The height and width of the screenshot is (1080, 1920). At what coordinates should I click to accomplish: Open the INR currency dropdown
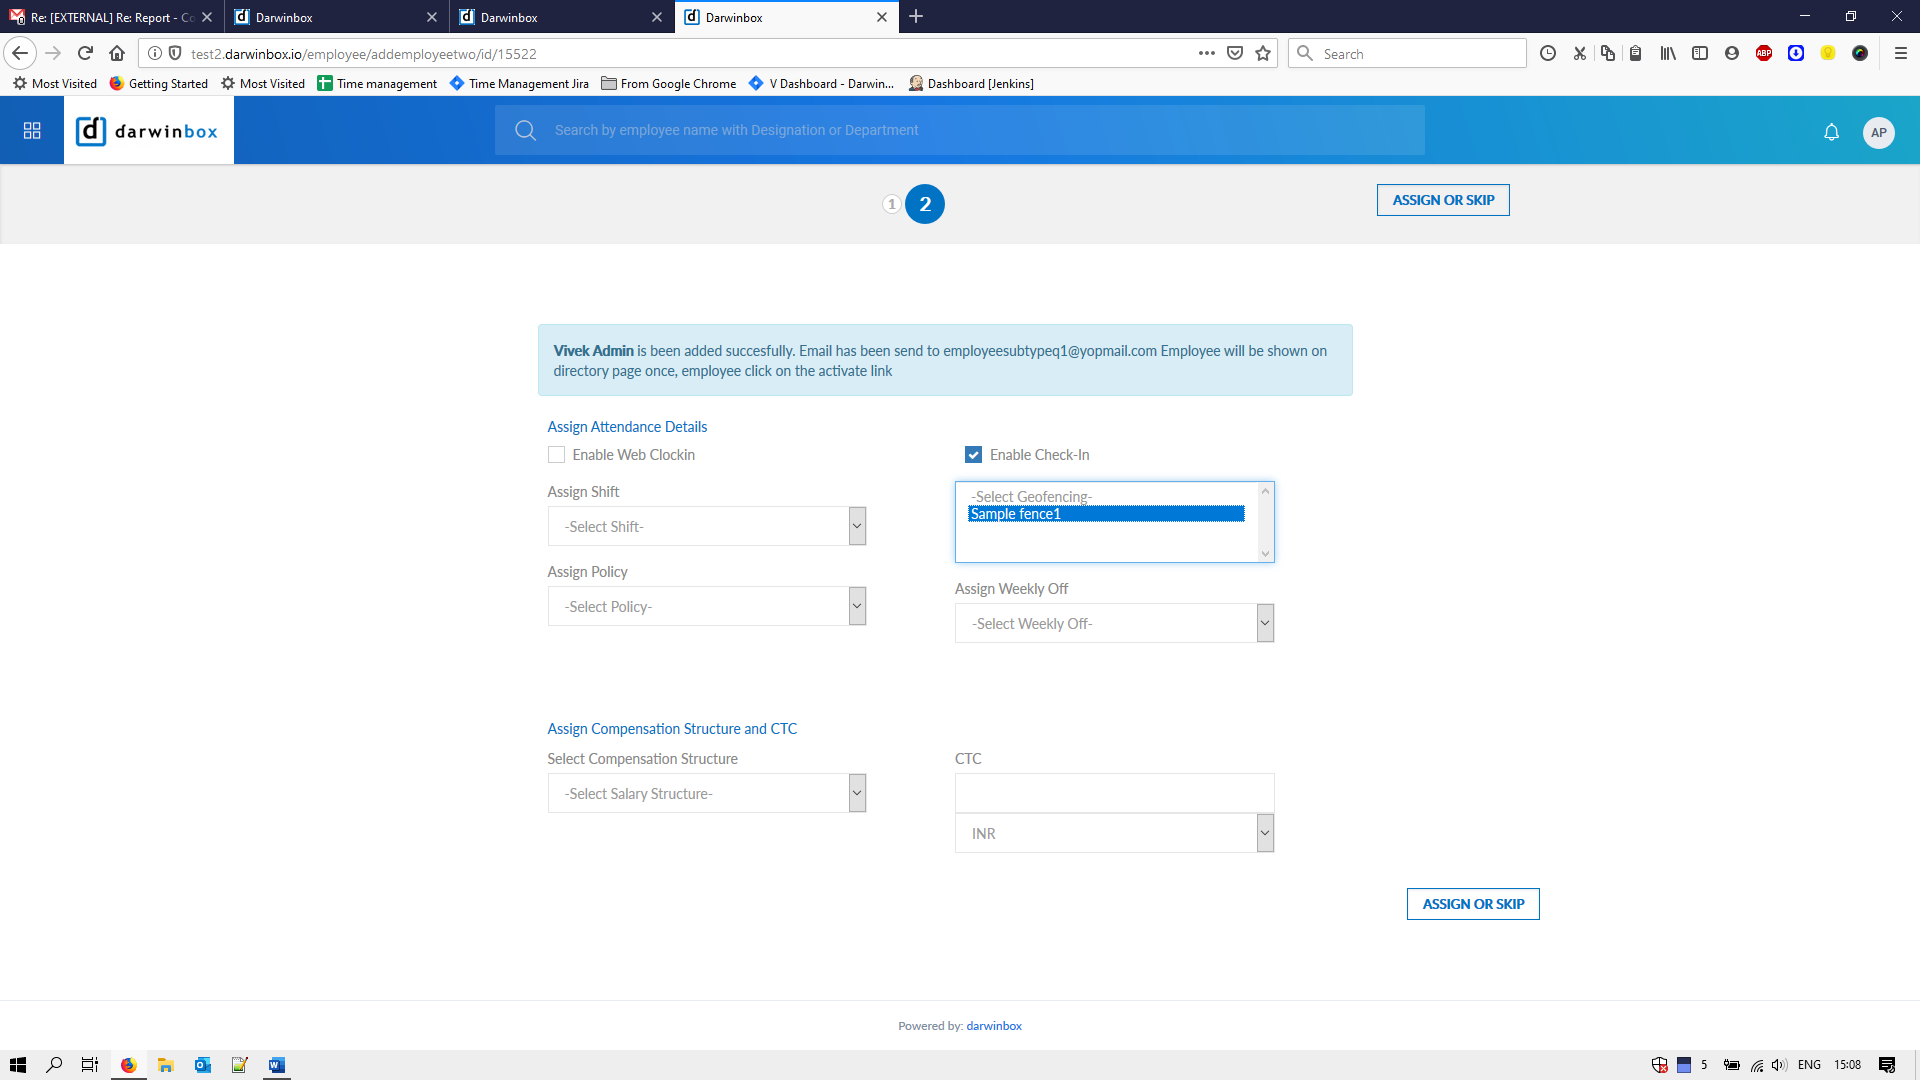click(x=1114, y=834)
